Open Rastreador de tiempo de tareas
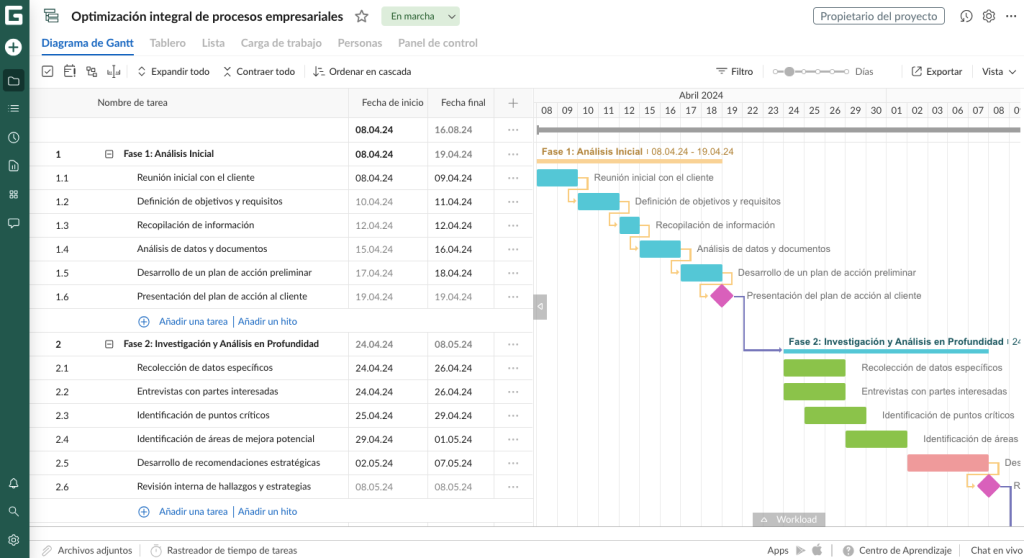The width and height of the screenshot is (1024, 558). (x=224, y=550)
